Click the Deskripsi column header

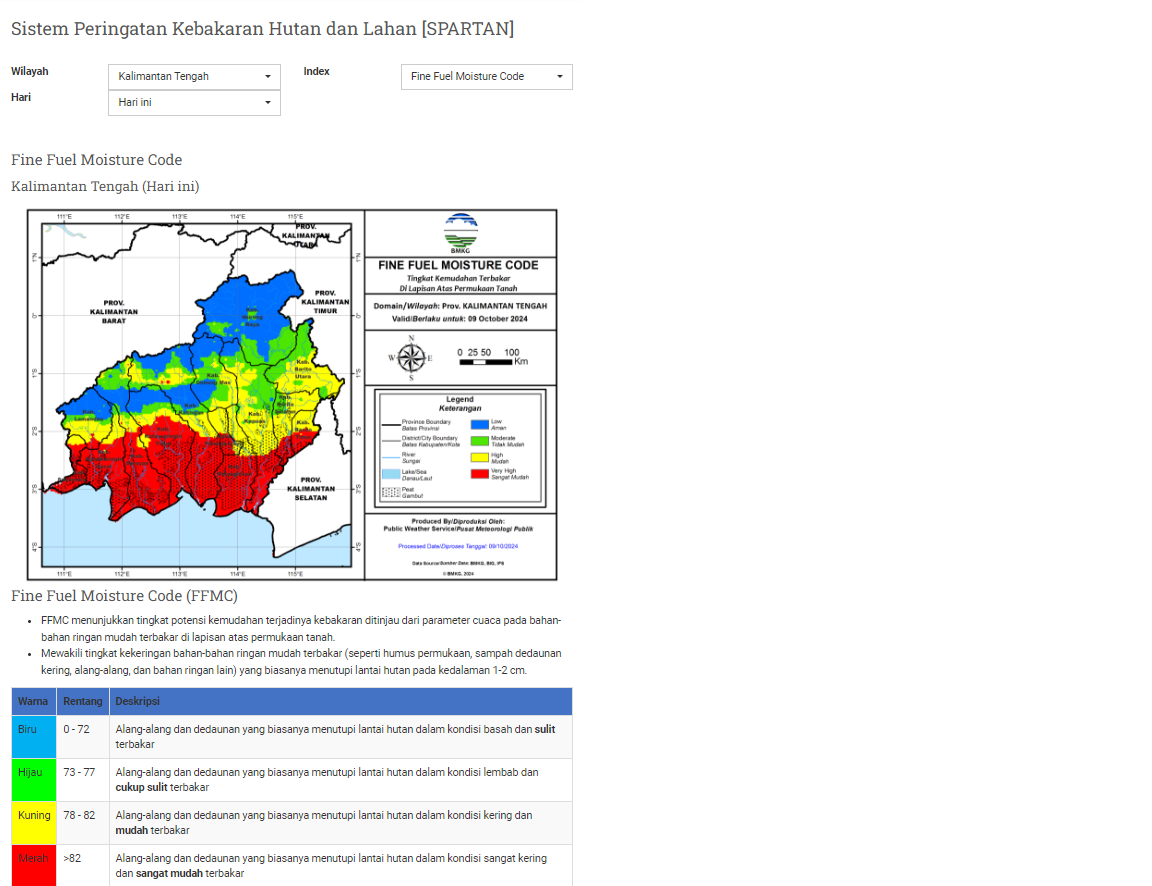341,702
